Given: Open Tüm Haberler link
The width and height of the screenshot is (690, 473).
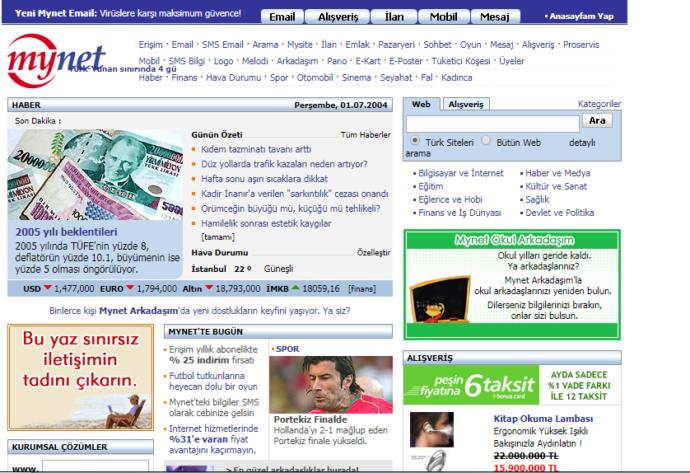Looking at the screenshot, I should pyautogui.click(x=365, y=135).
